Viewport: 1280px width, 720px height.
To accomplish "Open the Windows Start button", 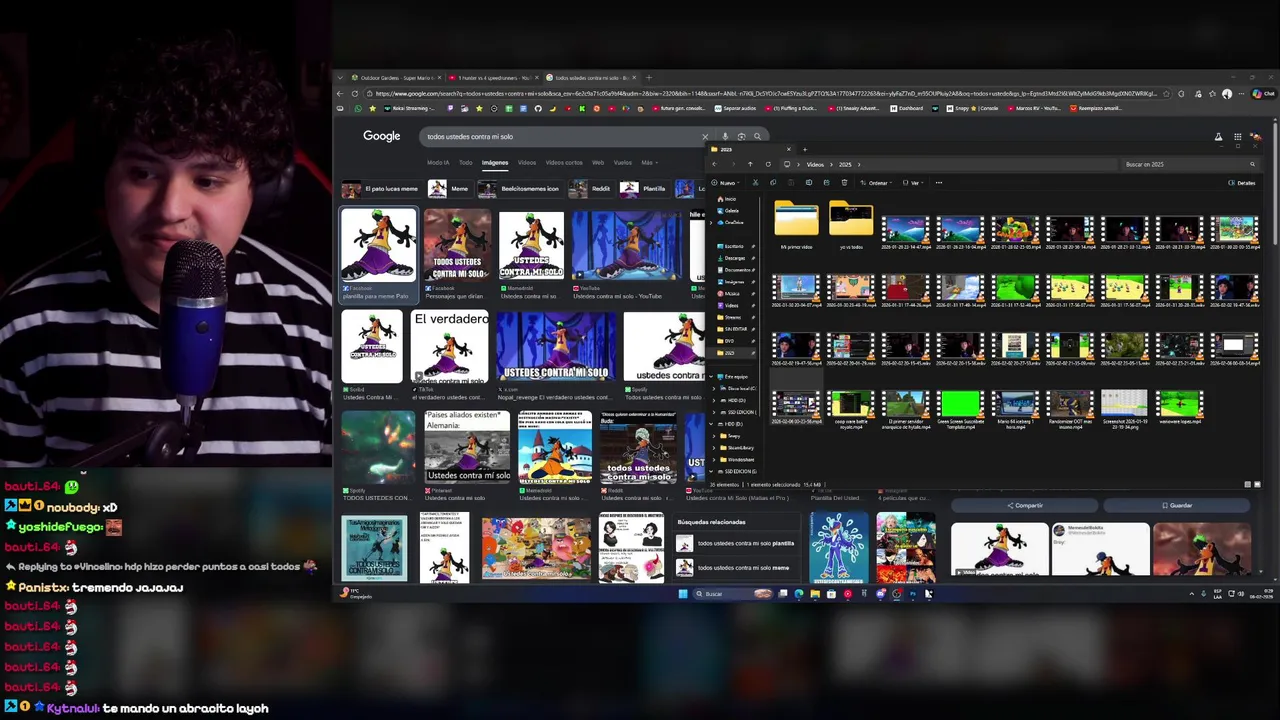I will [683, 594].
